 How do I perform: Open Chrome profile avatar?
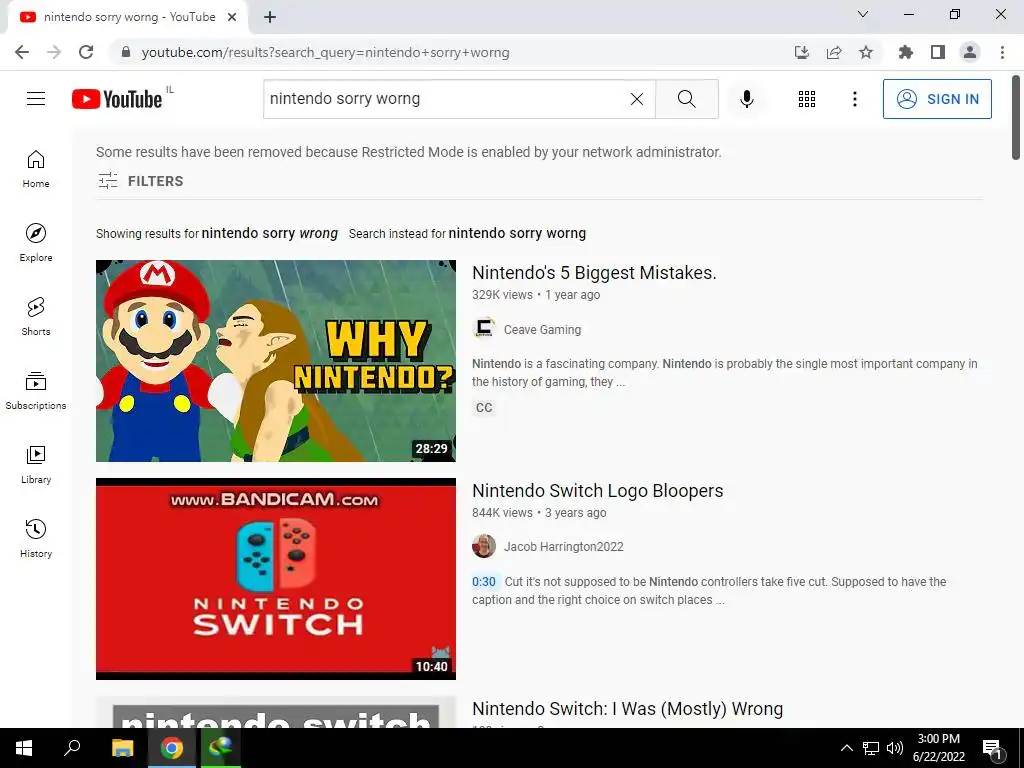(970, 52)
